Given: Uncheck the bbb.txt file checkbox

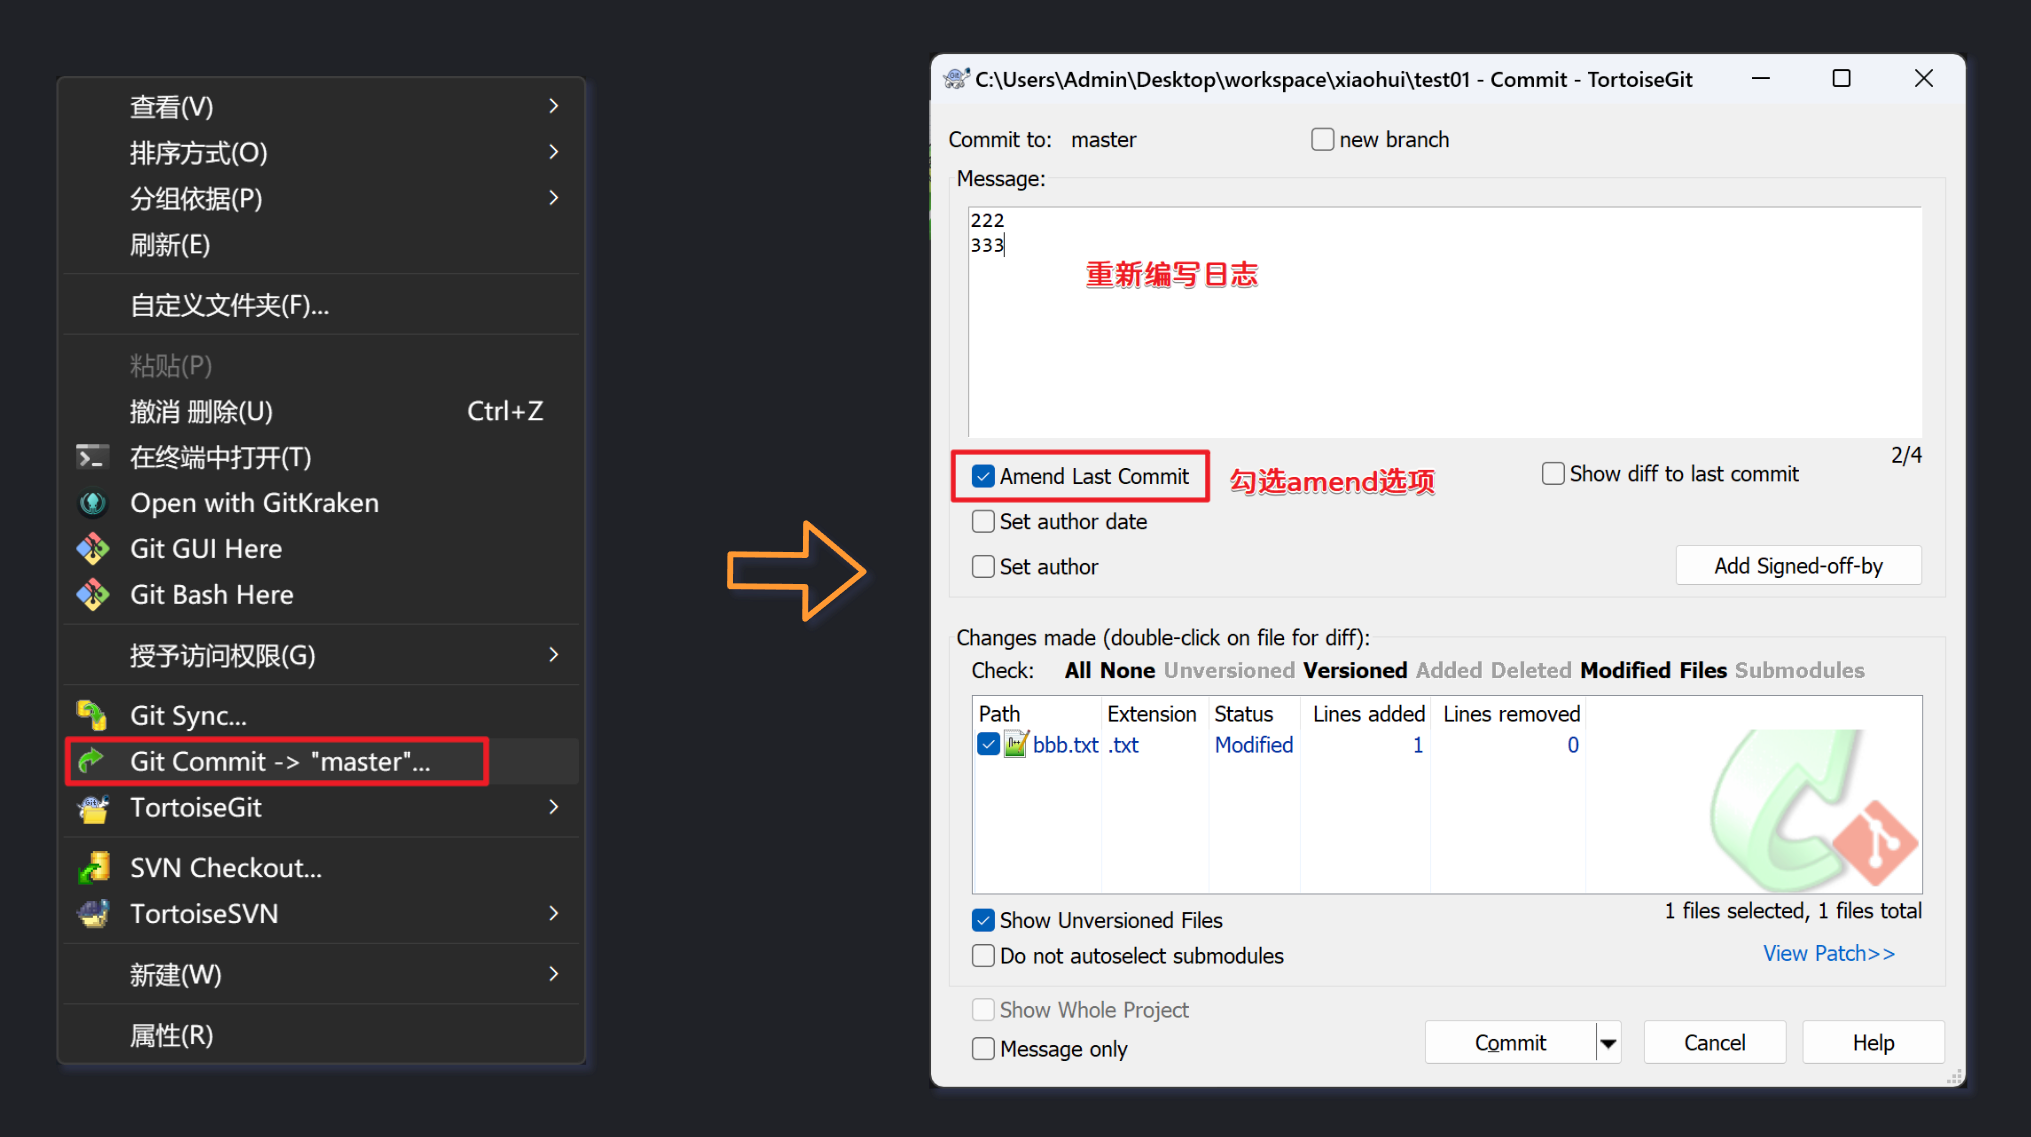Looking at the screenshot, I should click(x=988, y=744).
